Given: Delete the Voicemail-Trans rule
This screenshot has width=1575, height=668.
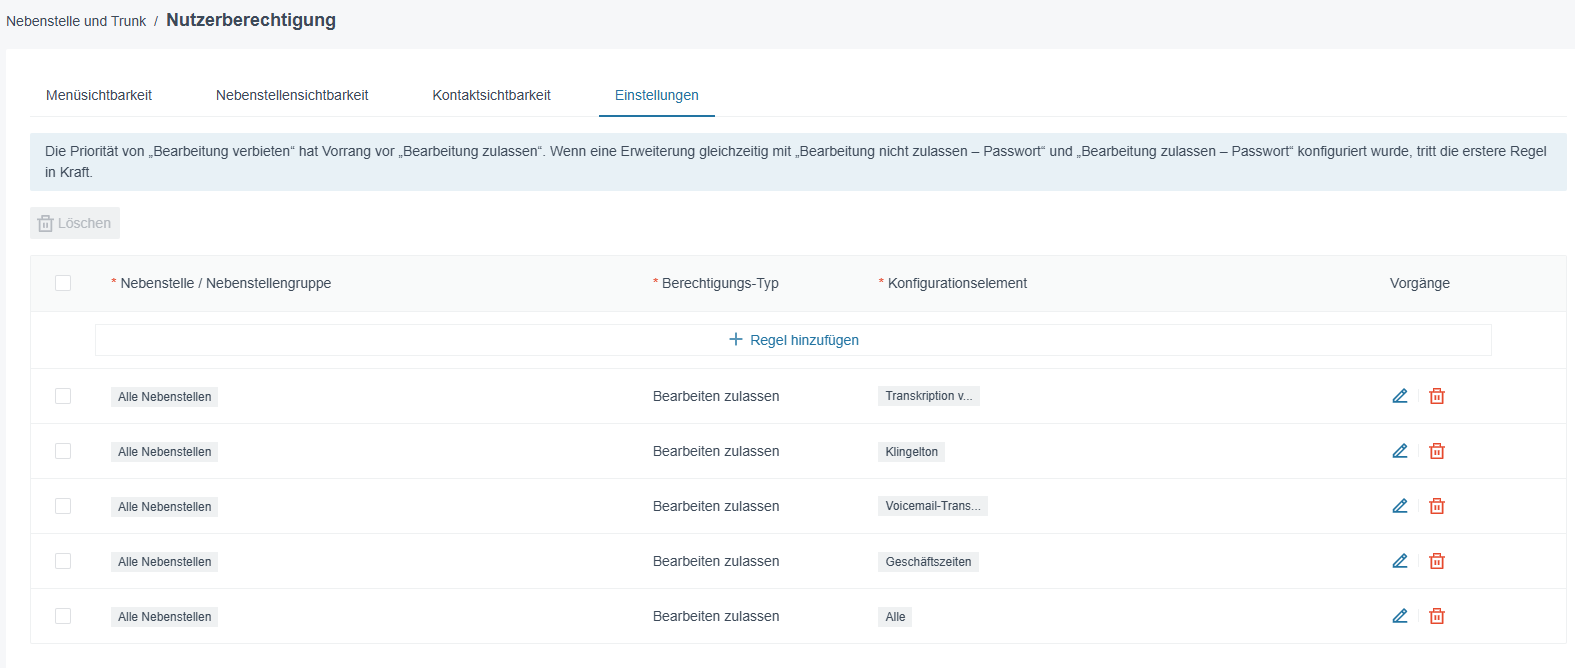Looking at the screenshot, I should pos(1437,506).
